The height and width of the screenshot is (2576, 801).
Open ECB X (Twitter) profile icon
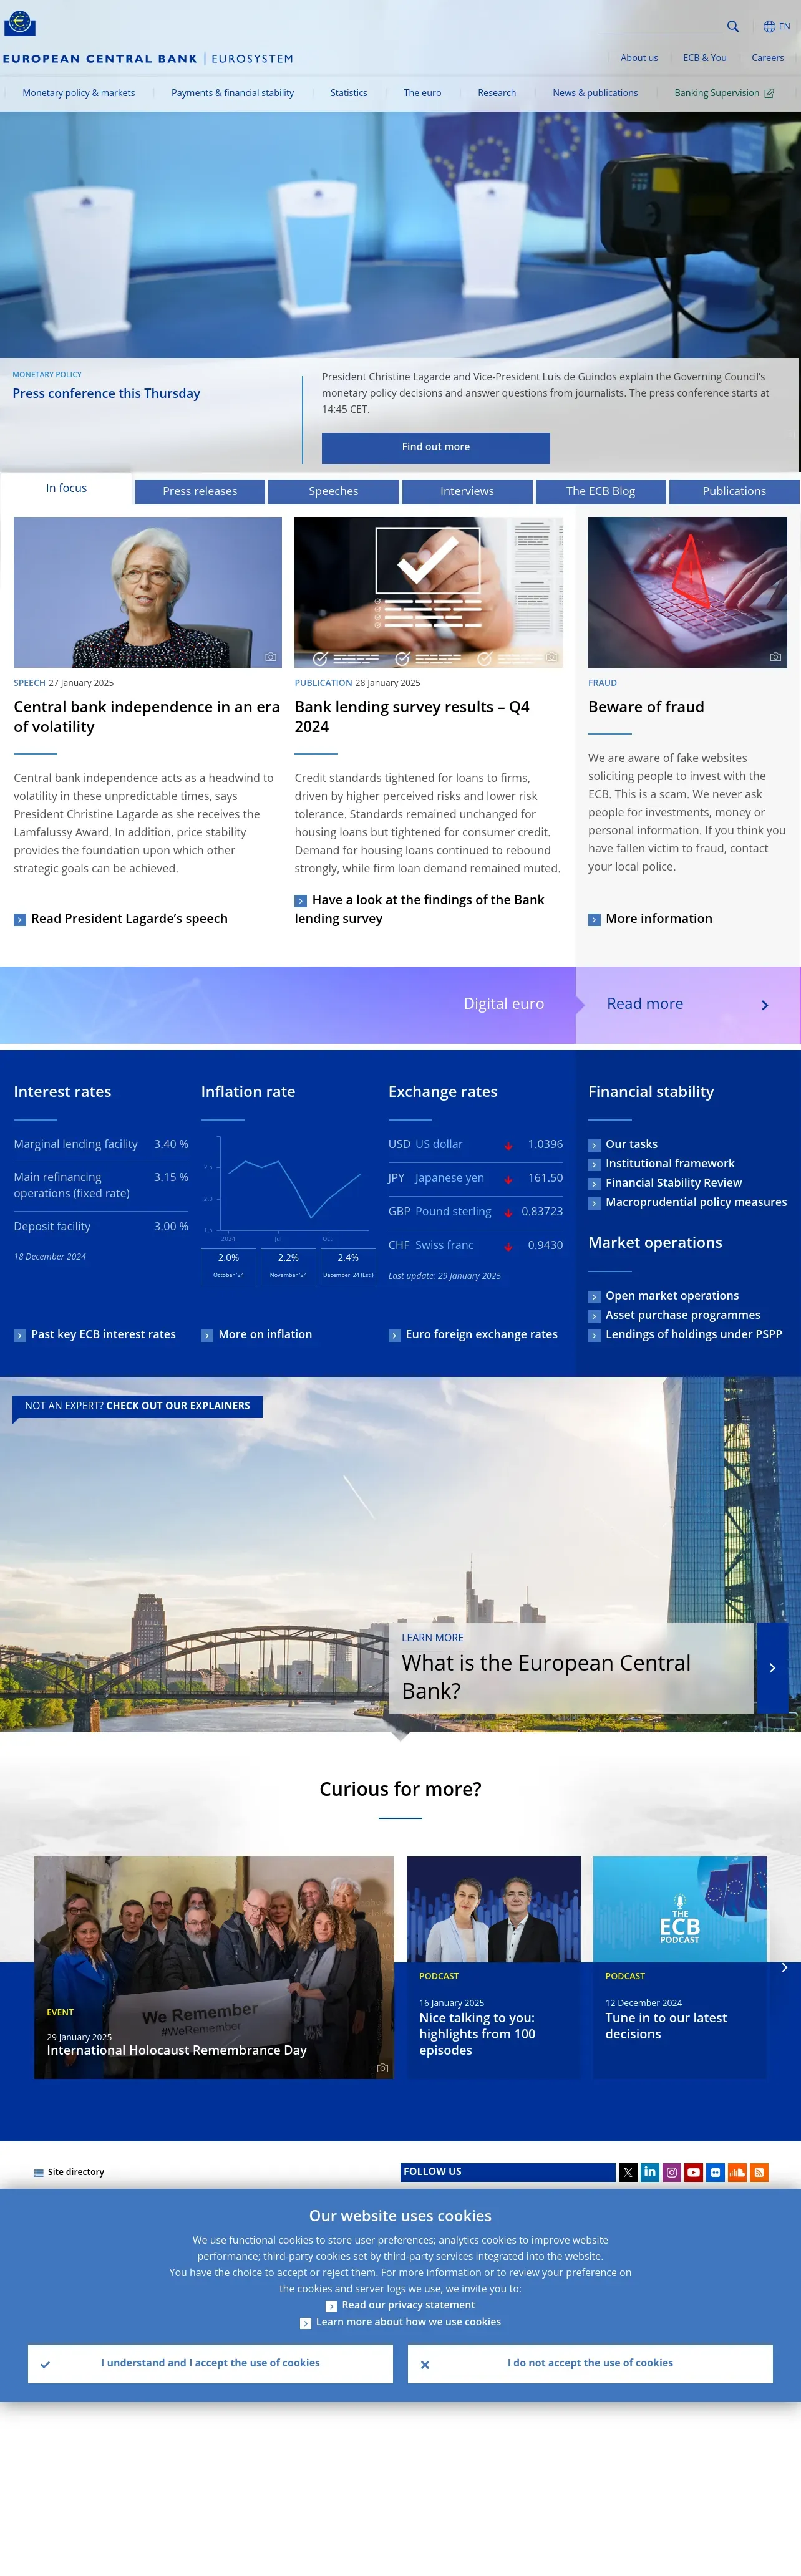pyautogui.click(x=628, y=2172)
